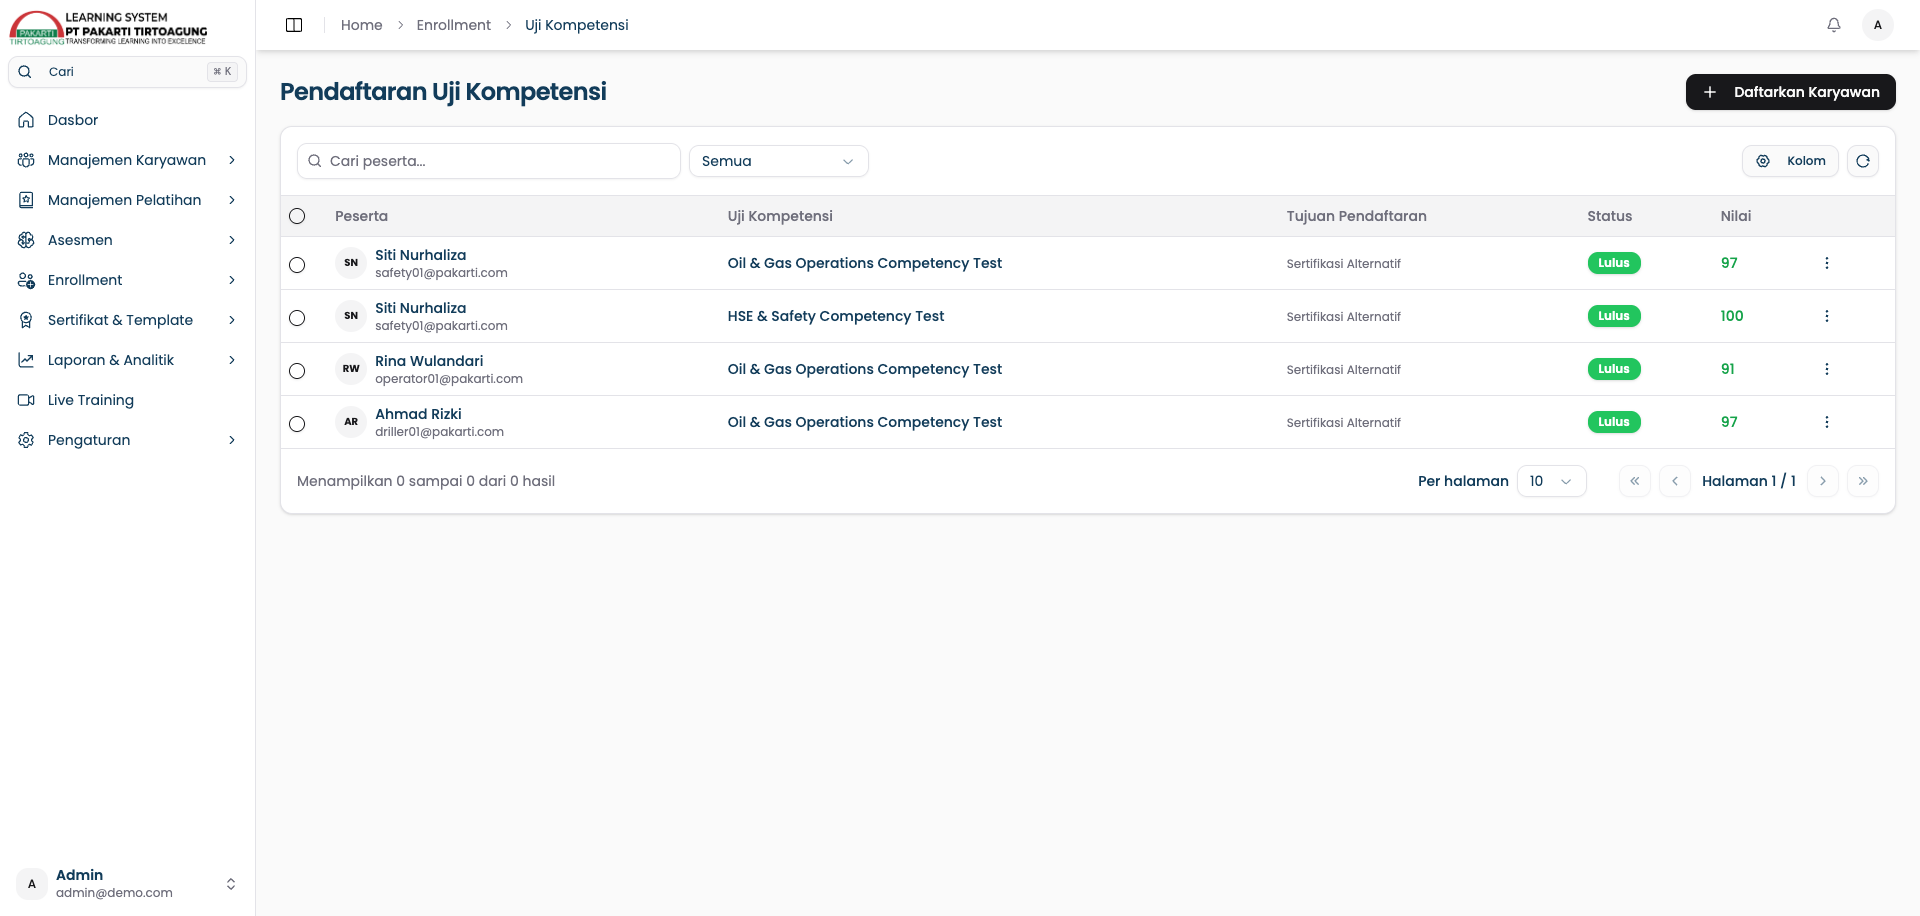The height and width of the screenshot is (916, 1920).
Task: Click the RW avatar for Rina Wulandari
Action: pos(351,369)
